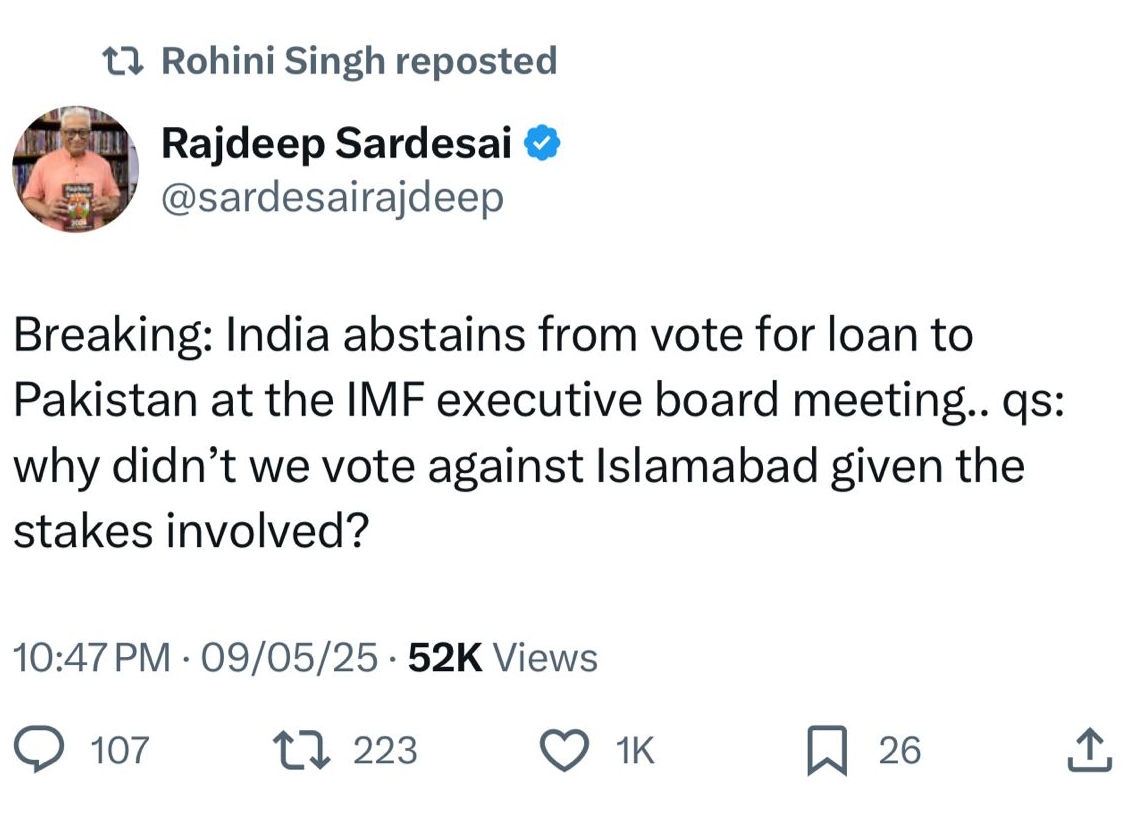Click the 107 replies count
The image size is (1127, 827).
[x=119, y=751]
